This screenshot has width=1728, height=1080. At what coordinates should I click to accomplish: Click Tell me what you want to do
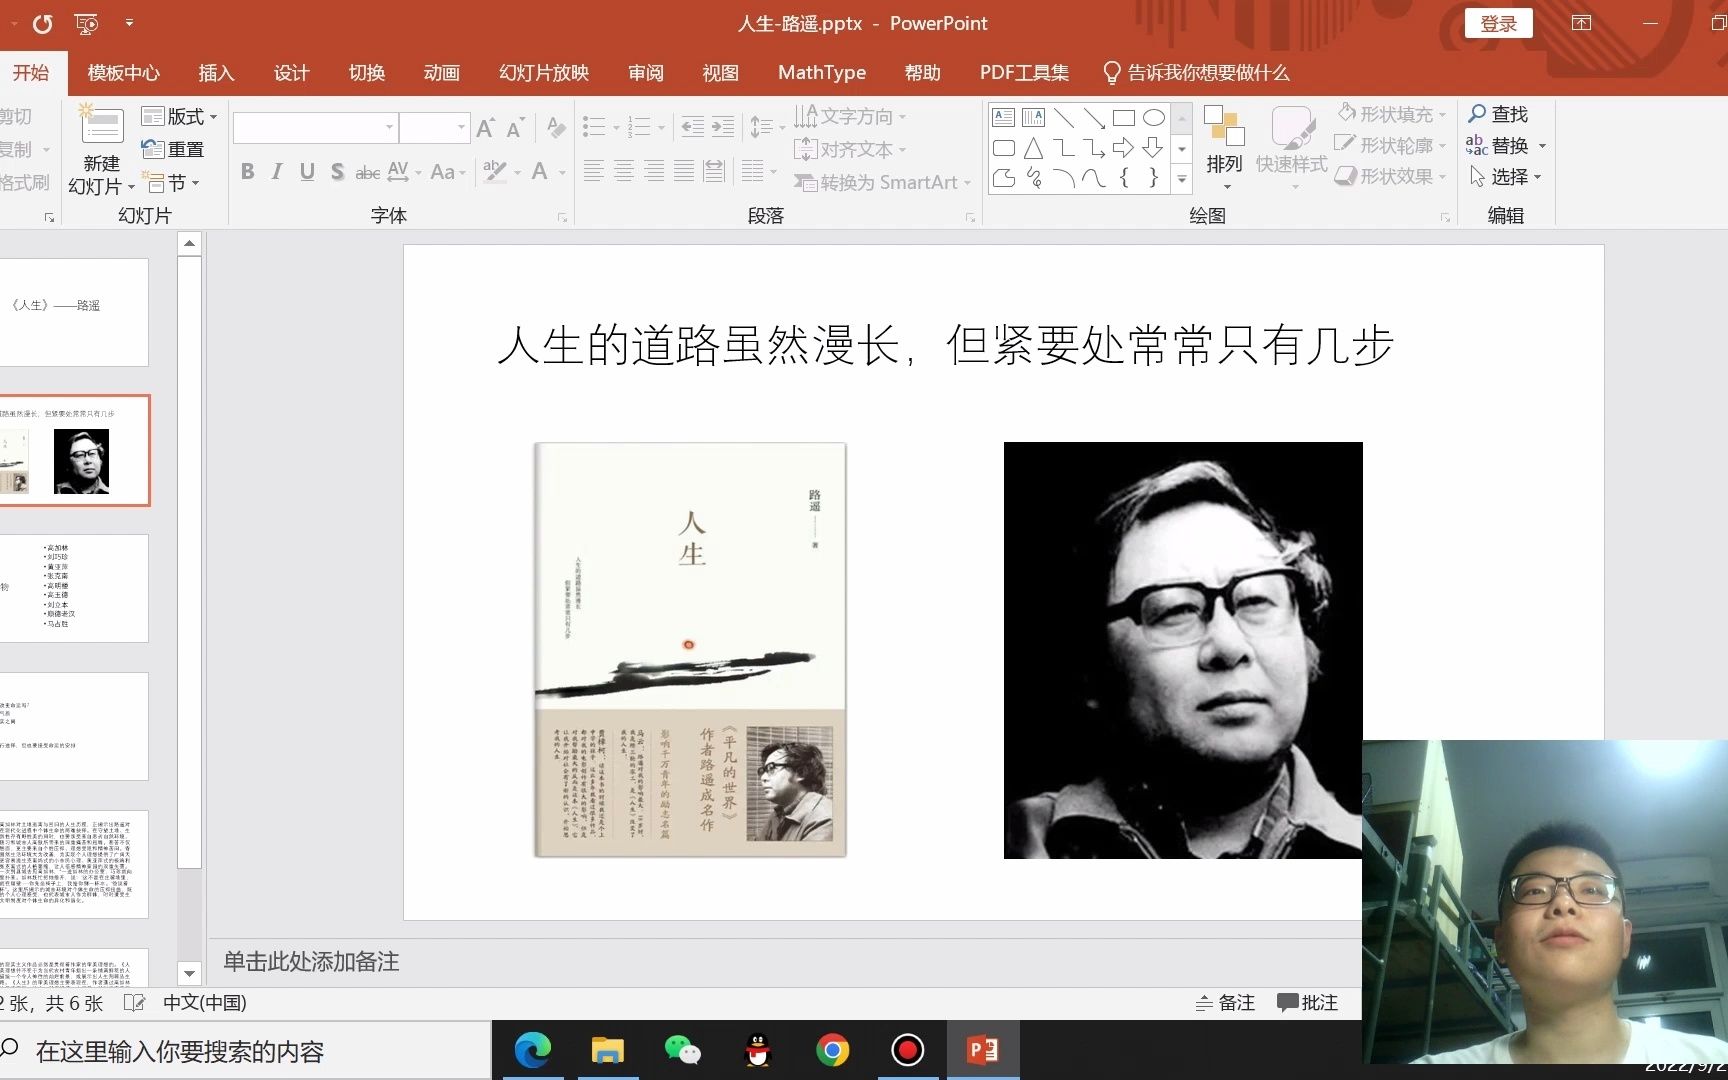pos(1196,73)
